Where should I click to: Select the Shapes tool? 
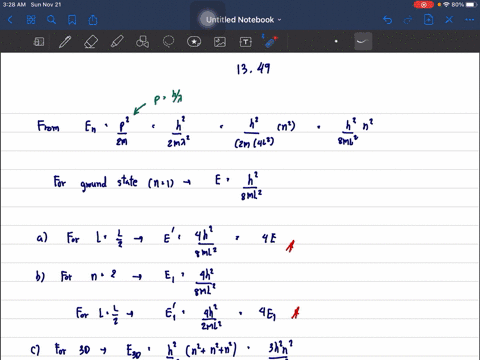(x=142, y=42)
